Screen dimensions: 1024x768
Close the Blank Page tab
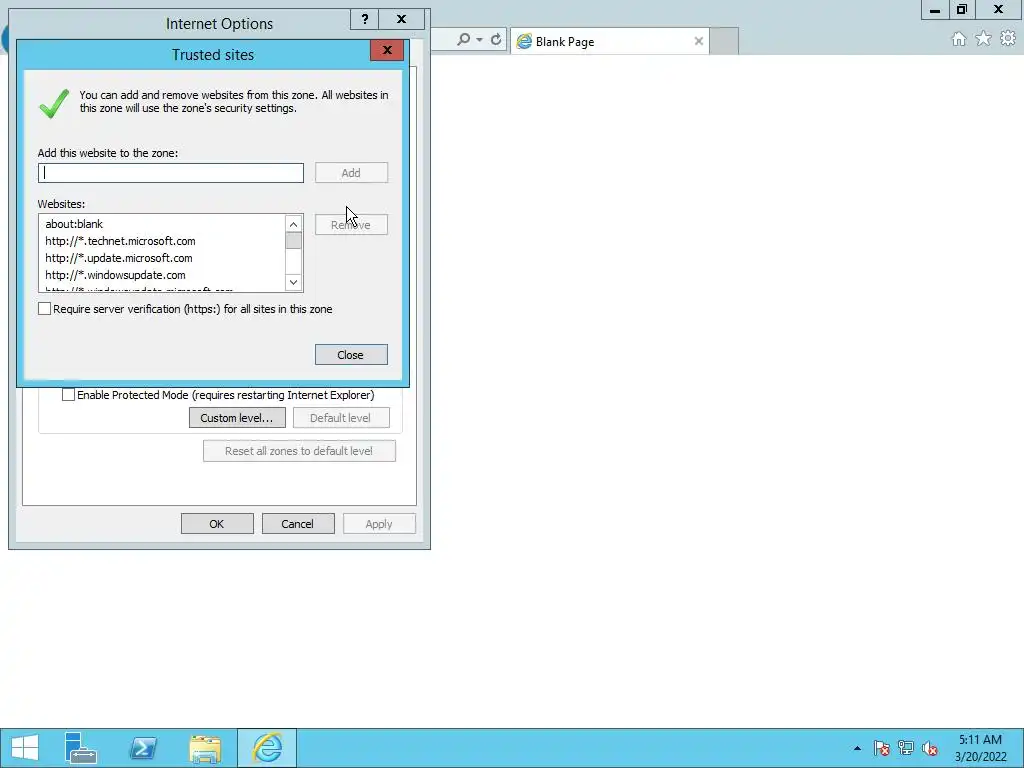pos(699,41)
